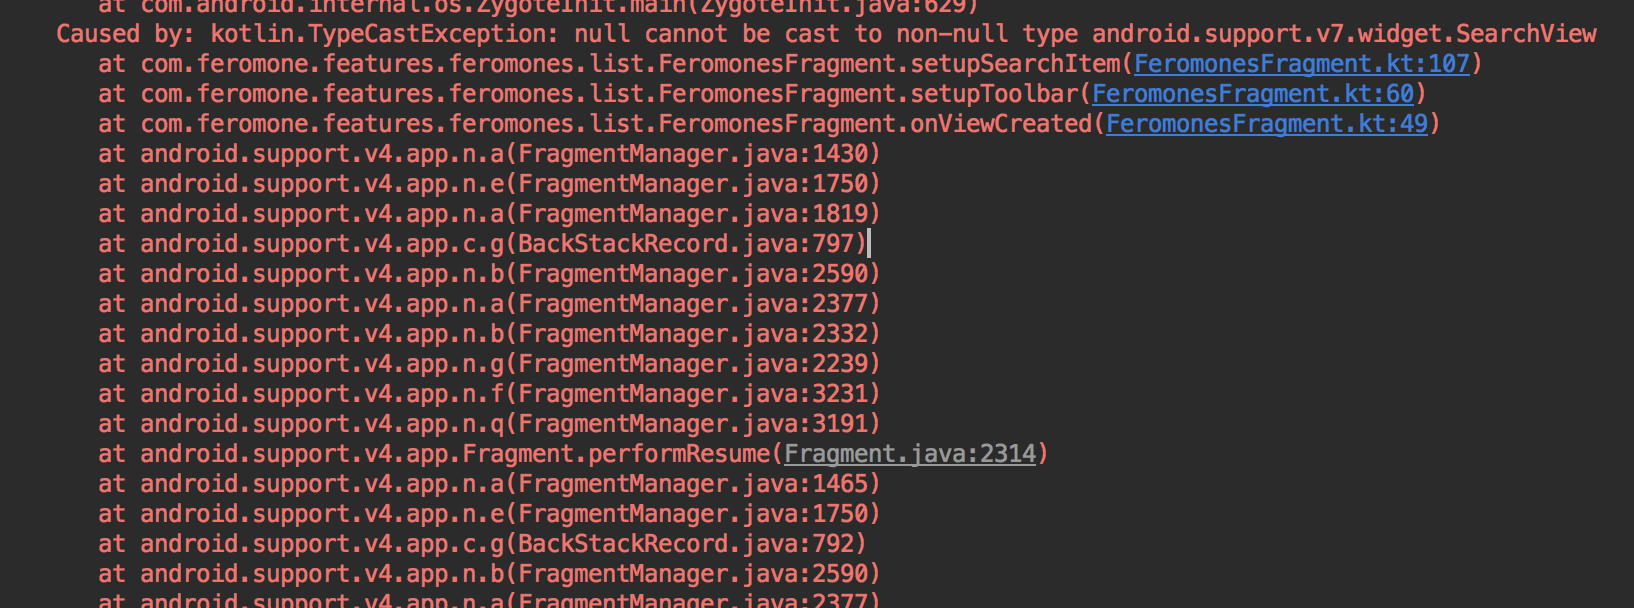Click the FragmentManager.java:2332 stack line
The width and height of the screenshot is (1634, 608).
pos(488,334)
